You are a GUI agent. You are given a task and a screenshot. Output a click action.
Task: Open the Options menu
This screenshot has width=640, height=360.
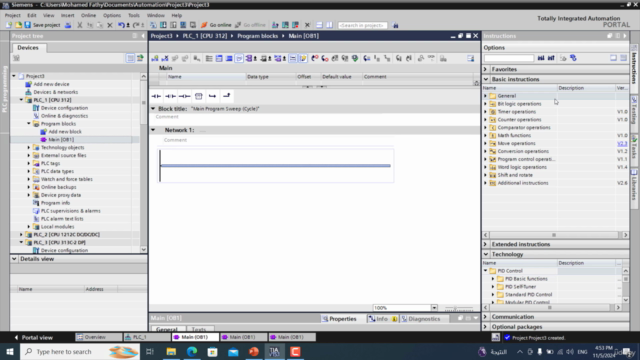111,16
